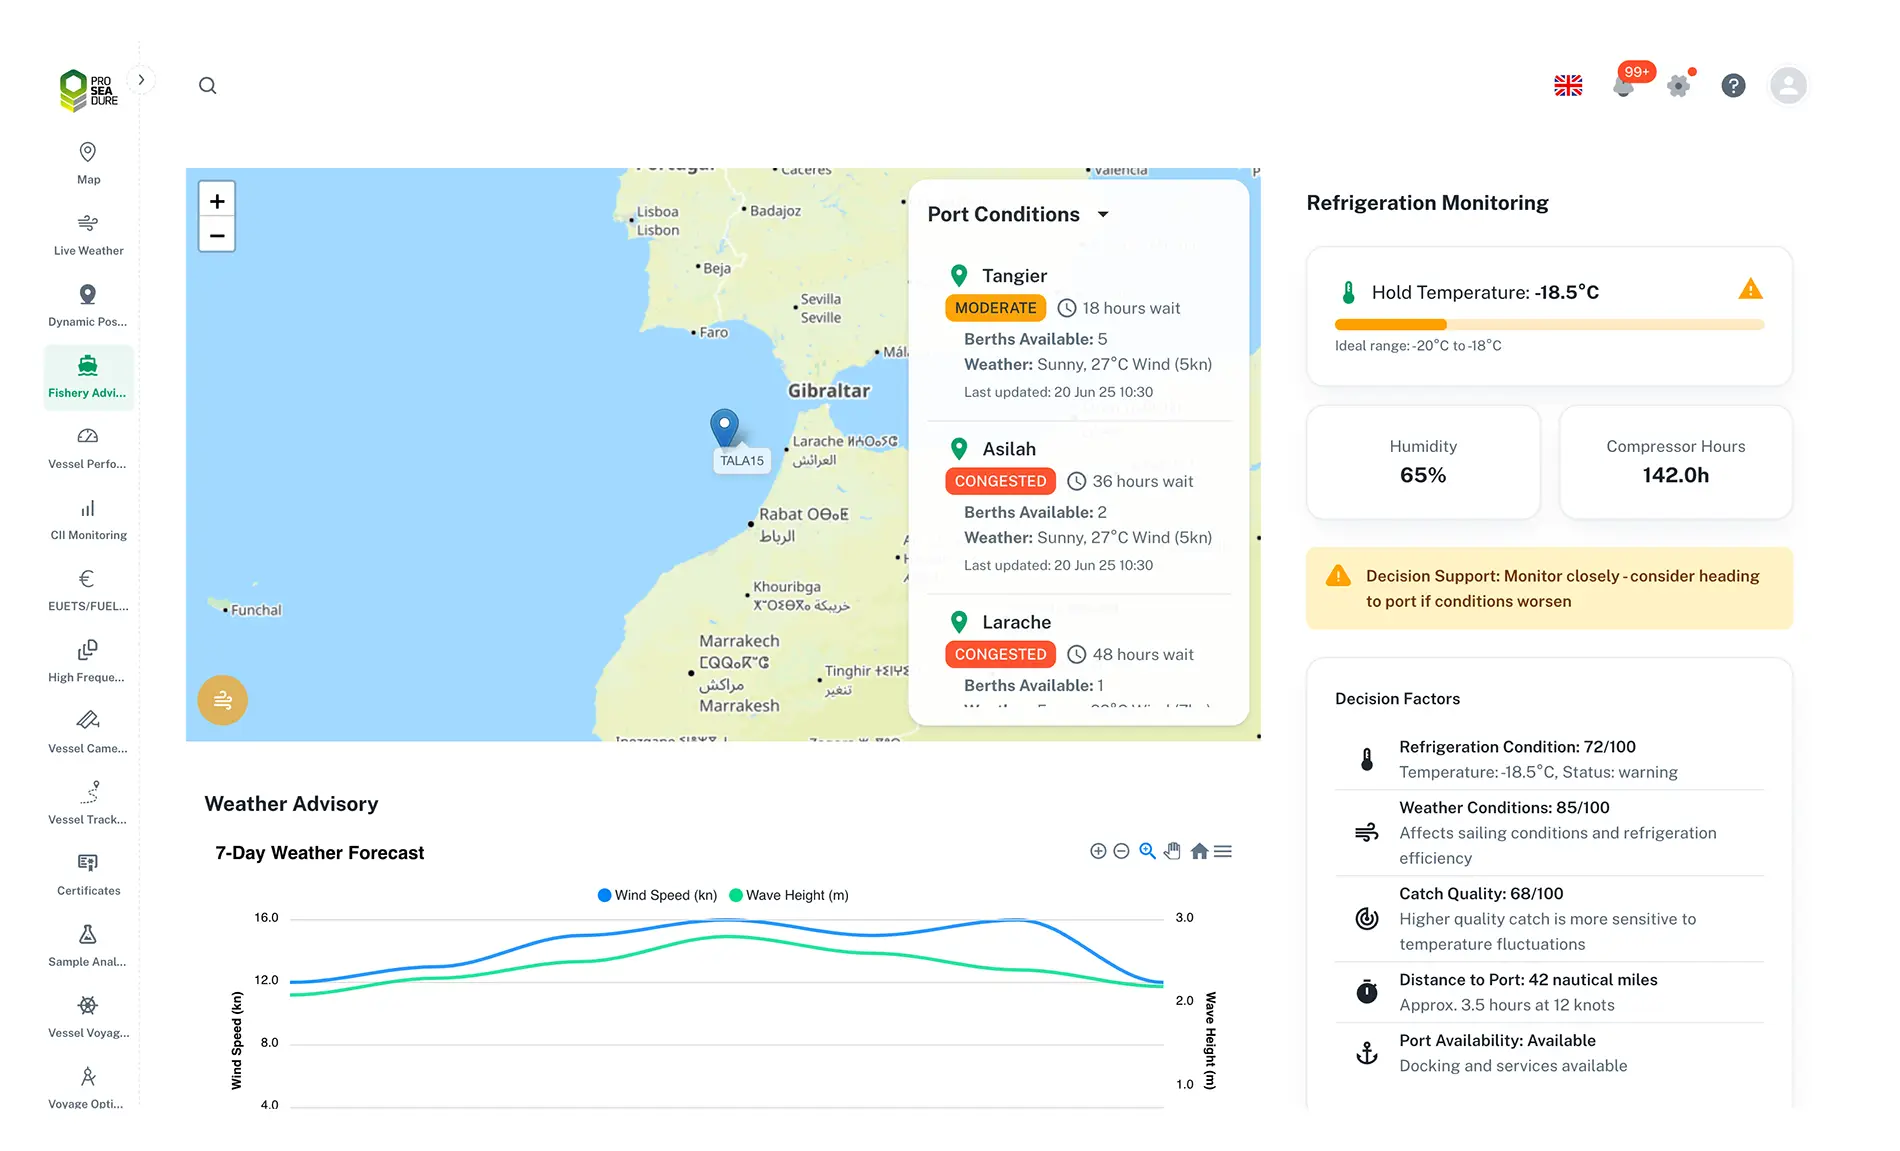This screenshot has height=1151, width=1900.
Task: Click the 36 hours wait text
Action: [1142, 481]
